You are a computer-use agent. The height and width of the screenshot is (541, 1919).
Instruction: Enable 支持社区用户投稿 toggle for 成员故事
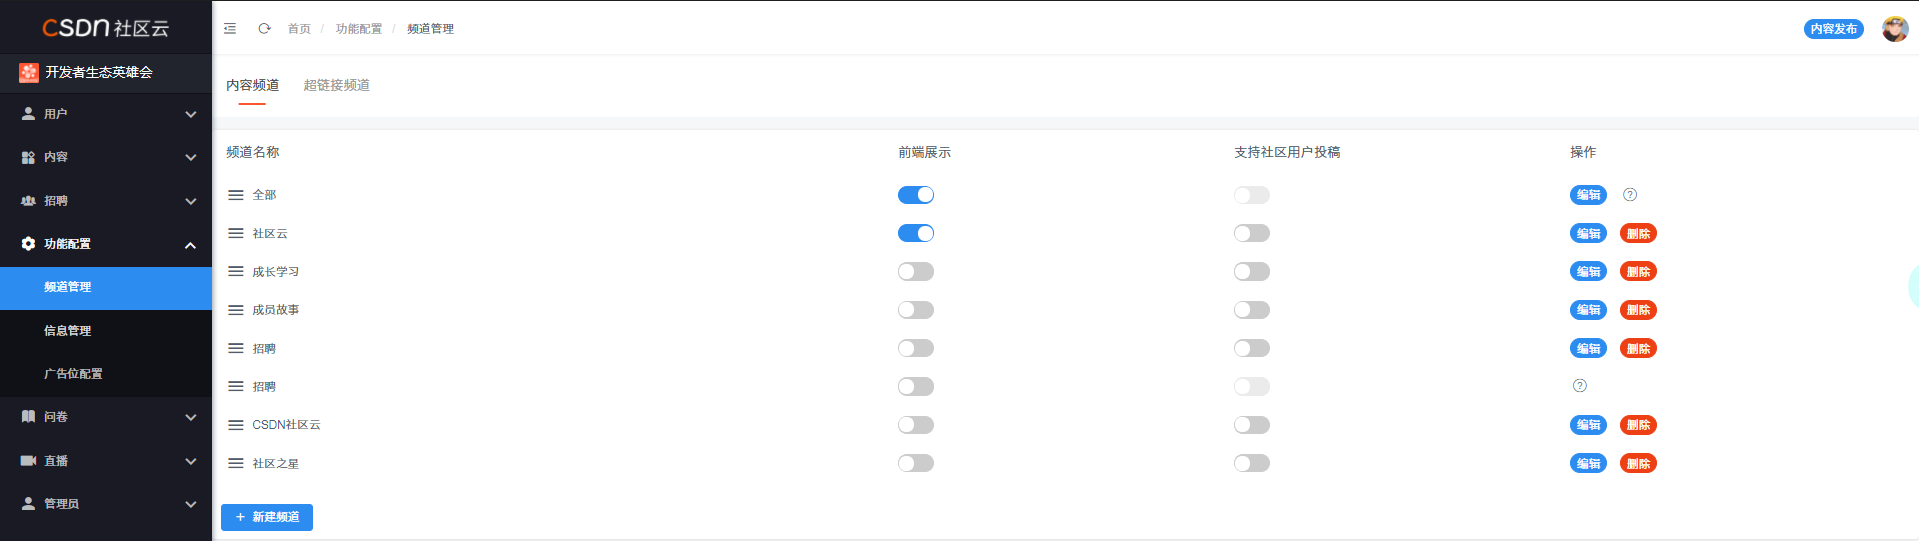point(1252,310)
